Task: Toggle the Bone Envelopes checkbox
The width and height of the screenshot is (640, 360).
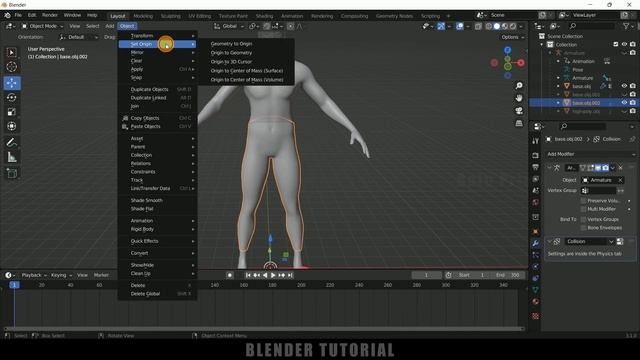Action: [583, 228]
